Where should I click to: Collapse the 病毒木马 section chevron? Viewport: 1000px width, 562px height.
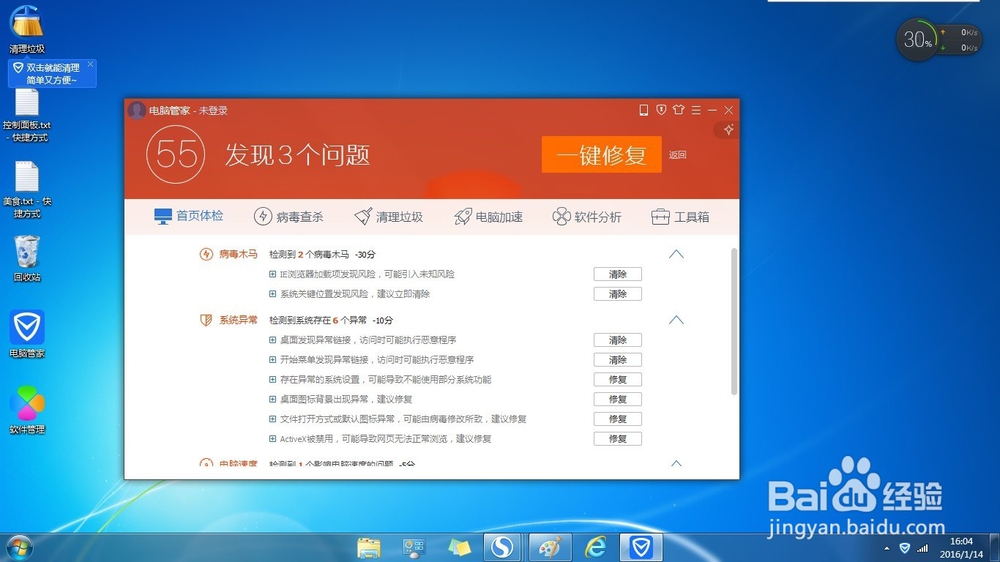pyautogui.click(x=676, y=254)
